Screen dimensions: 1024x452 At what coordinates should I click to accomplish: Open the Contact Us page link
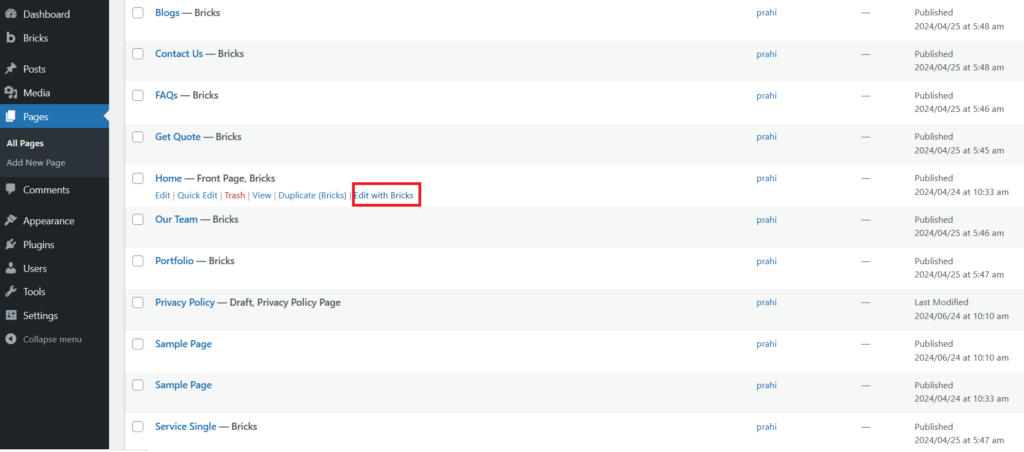179,54
